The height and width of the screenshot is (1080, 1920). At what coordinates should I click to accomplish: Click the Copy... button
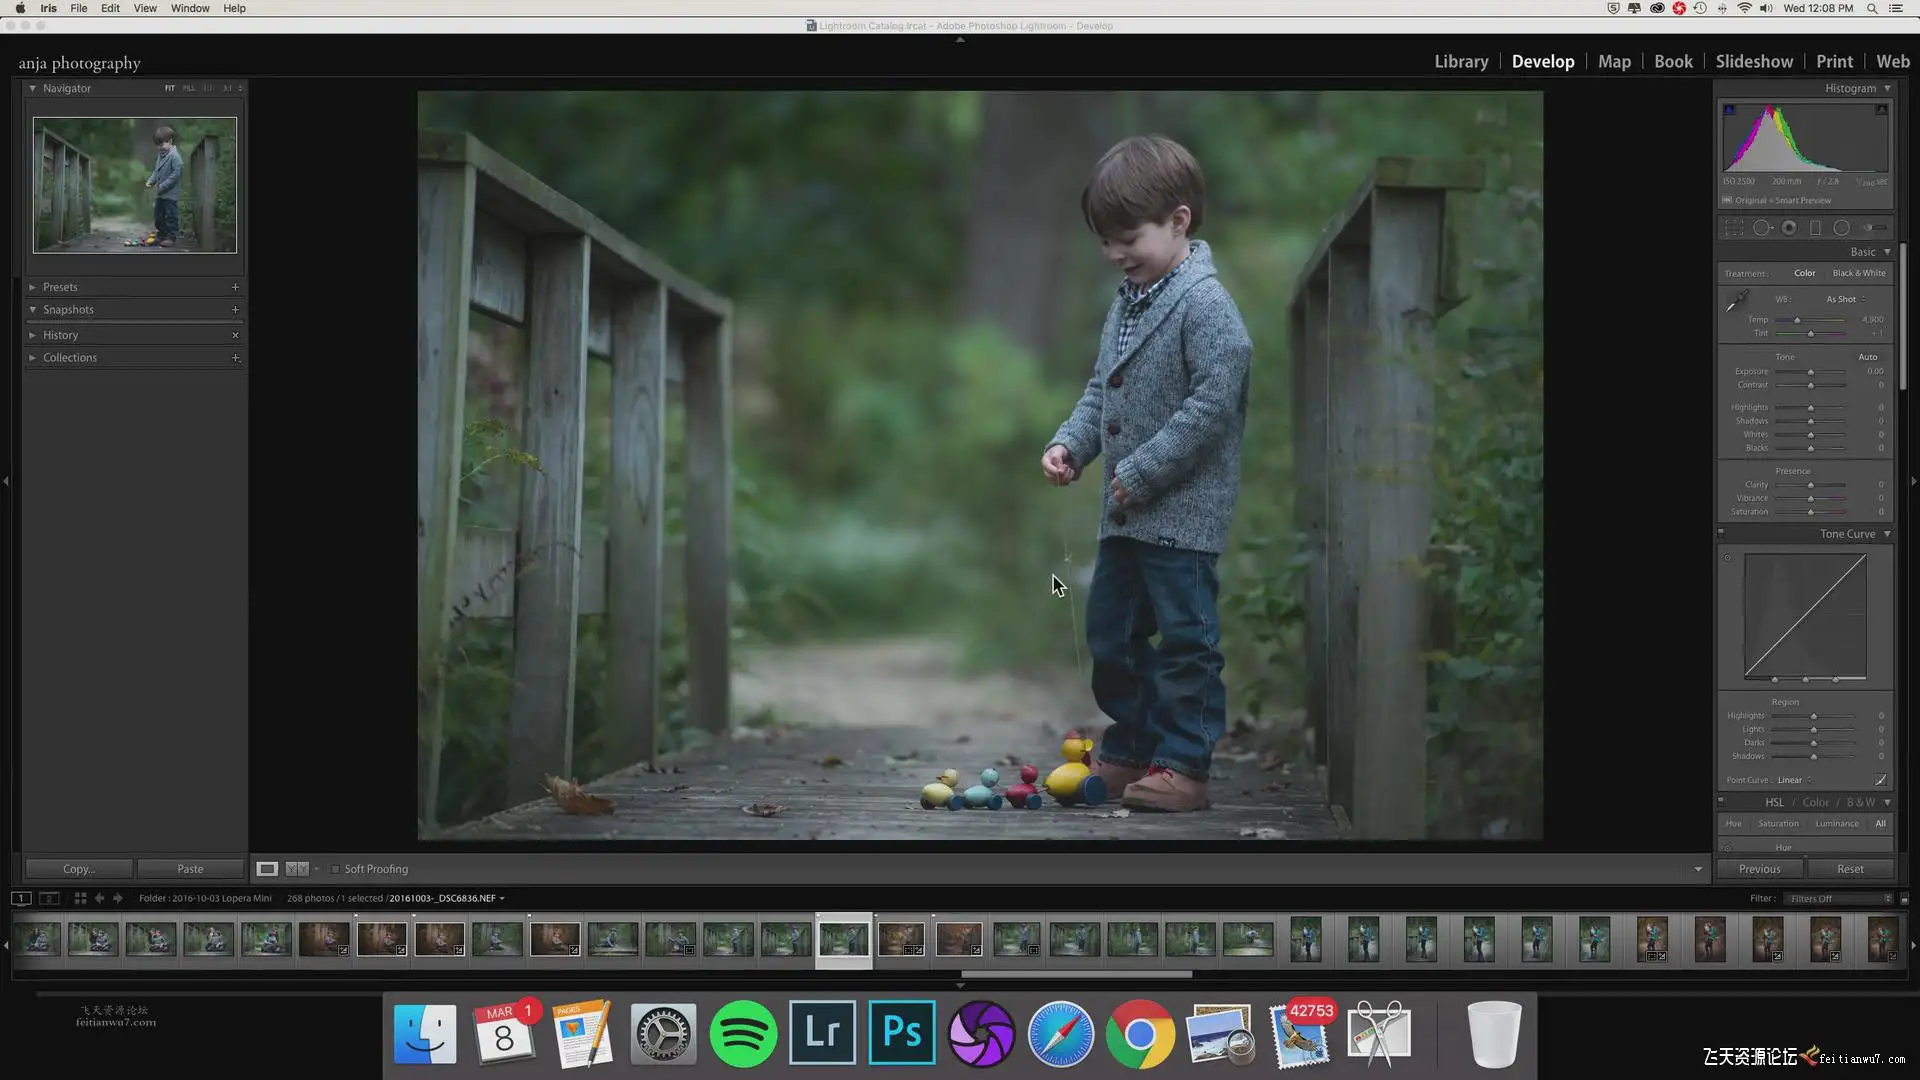click(78, 869)
